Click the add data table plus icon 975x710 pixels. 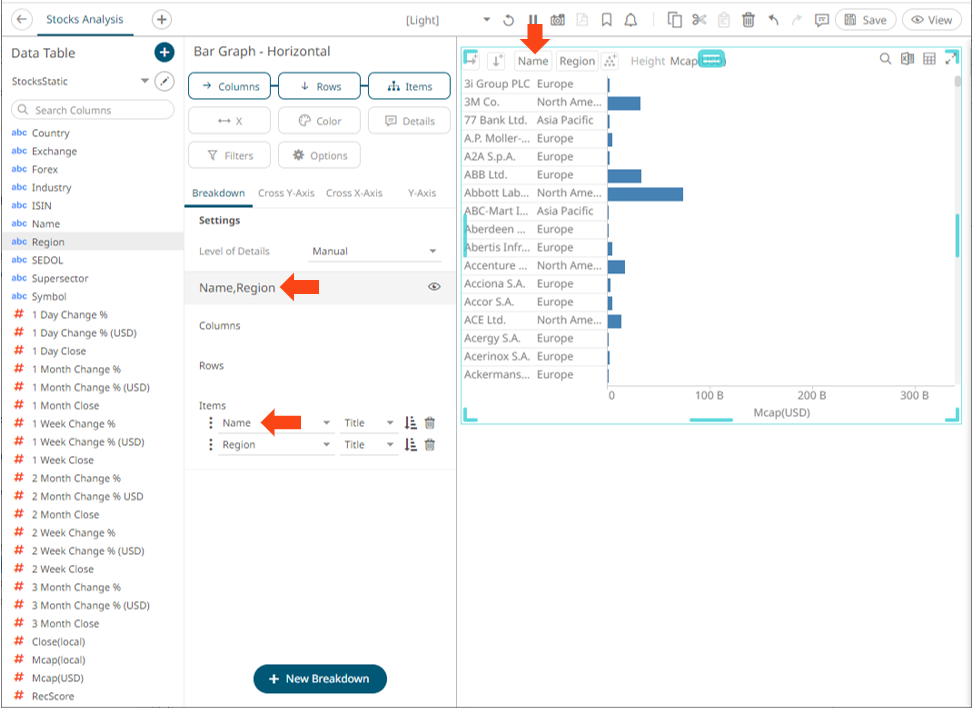[164, 53]
